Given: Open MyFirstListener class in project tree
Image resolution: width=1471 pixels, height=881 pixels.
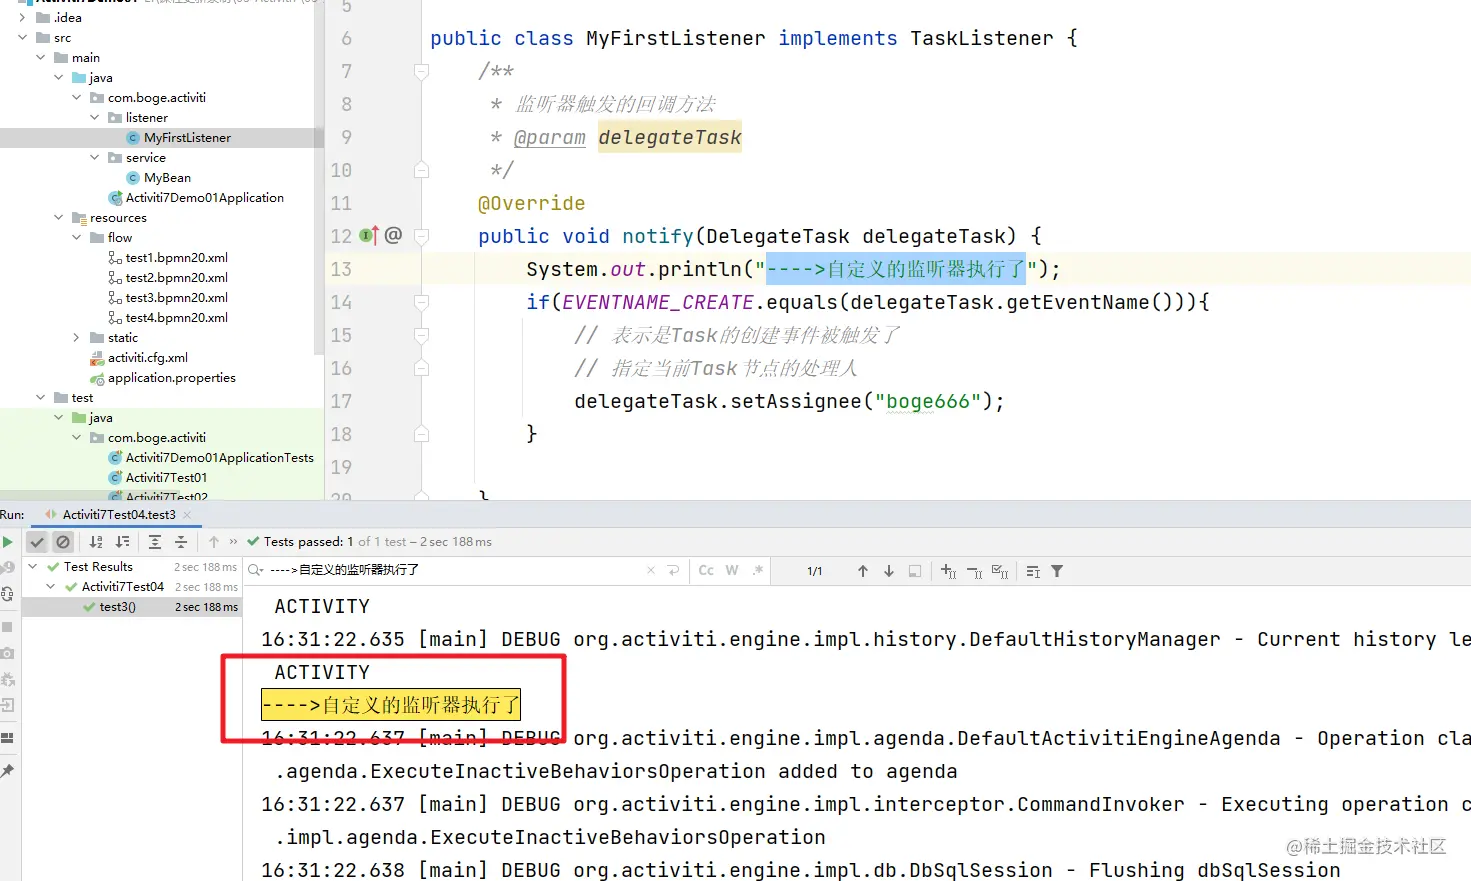Looking at the screenshot, I should (x=187, y=138).
